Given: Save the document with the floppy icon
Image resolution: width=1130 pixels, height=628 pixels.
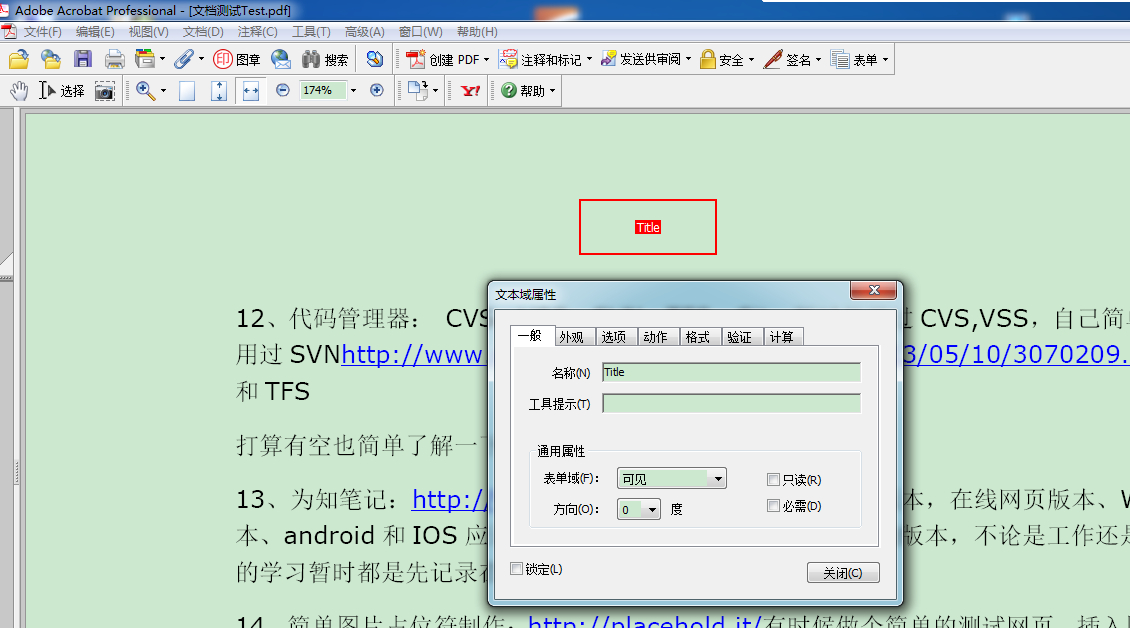Looking at the screenshot, I should click(x=83, y=59).
